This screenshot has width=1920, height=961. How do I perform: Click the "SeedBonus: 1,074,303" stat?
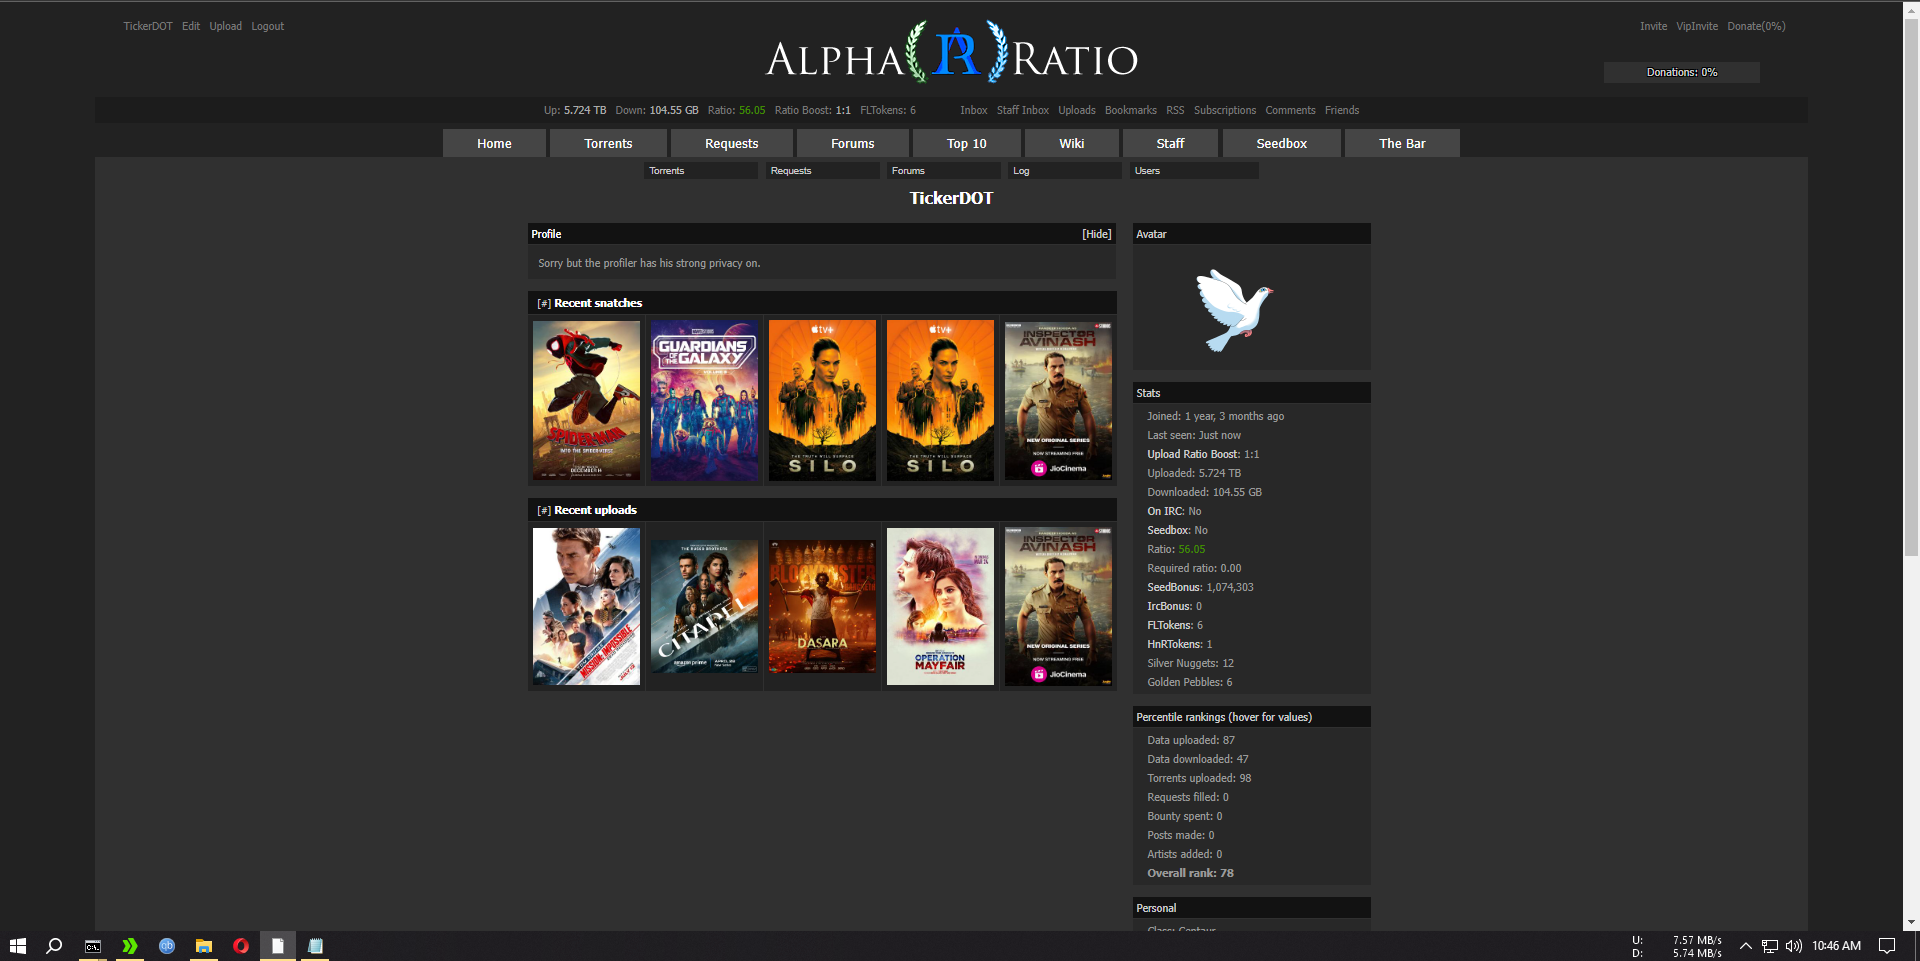coord(1200,587)
